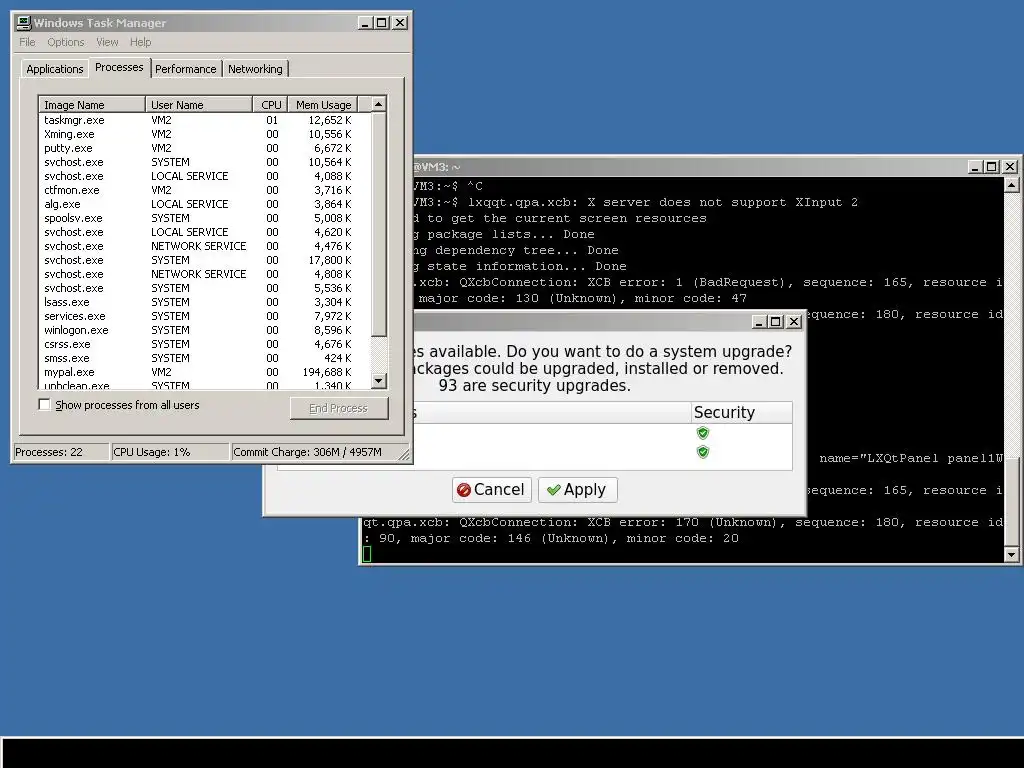Click the End Process button

(x=339, y=408)
